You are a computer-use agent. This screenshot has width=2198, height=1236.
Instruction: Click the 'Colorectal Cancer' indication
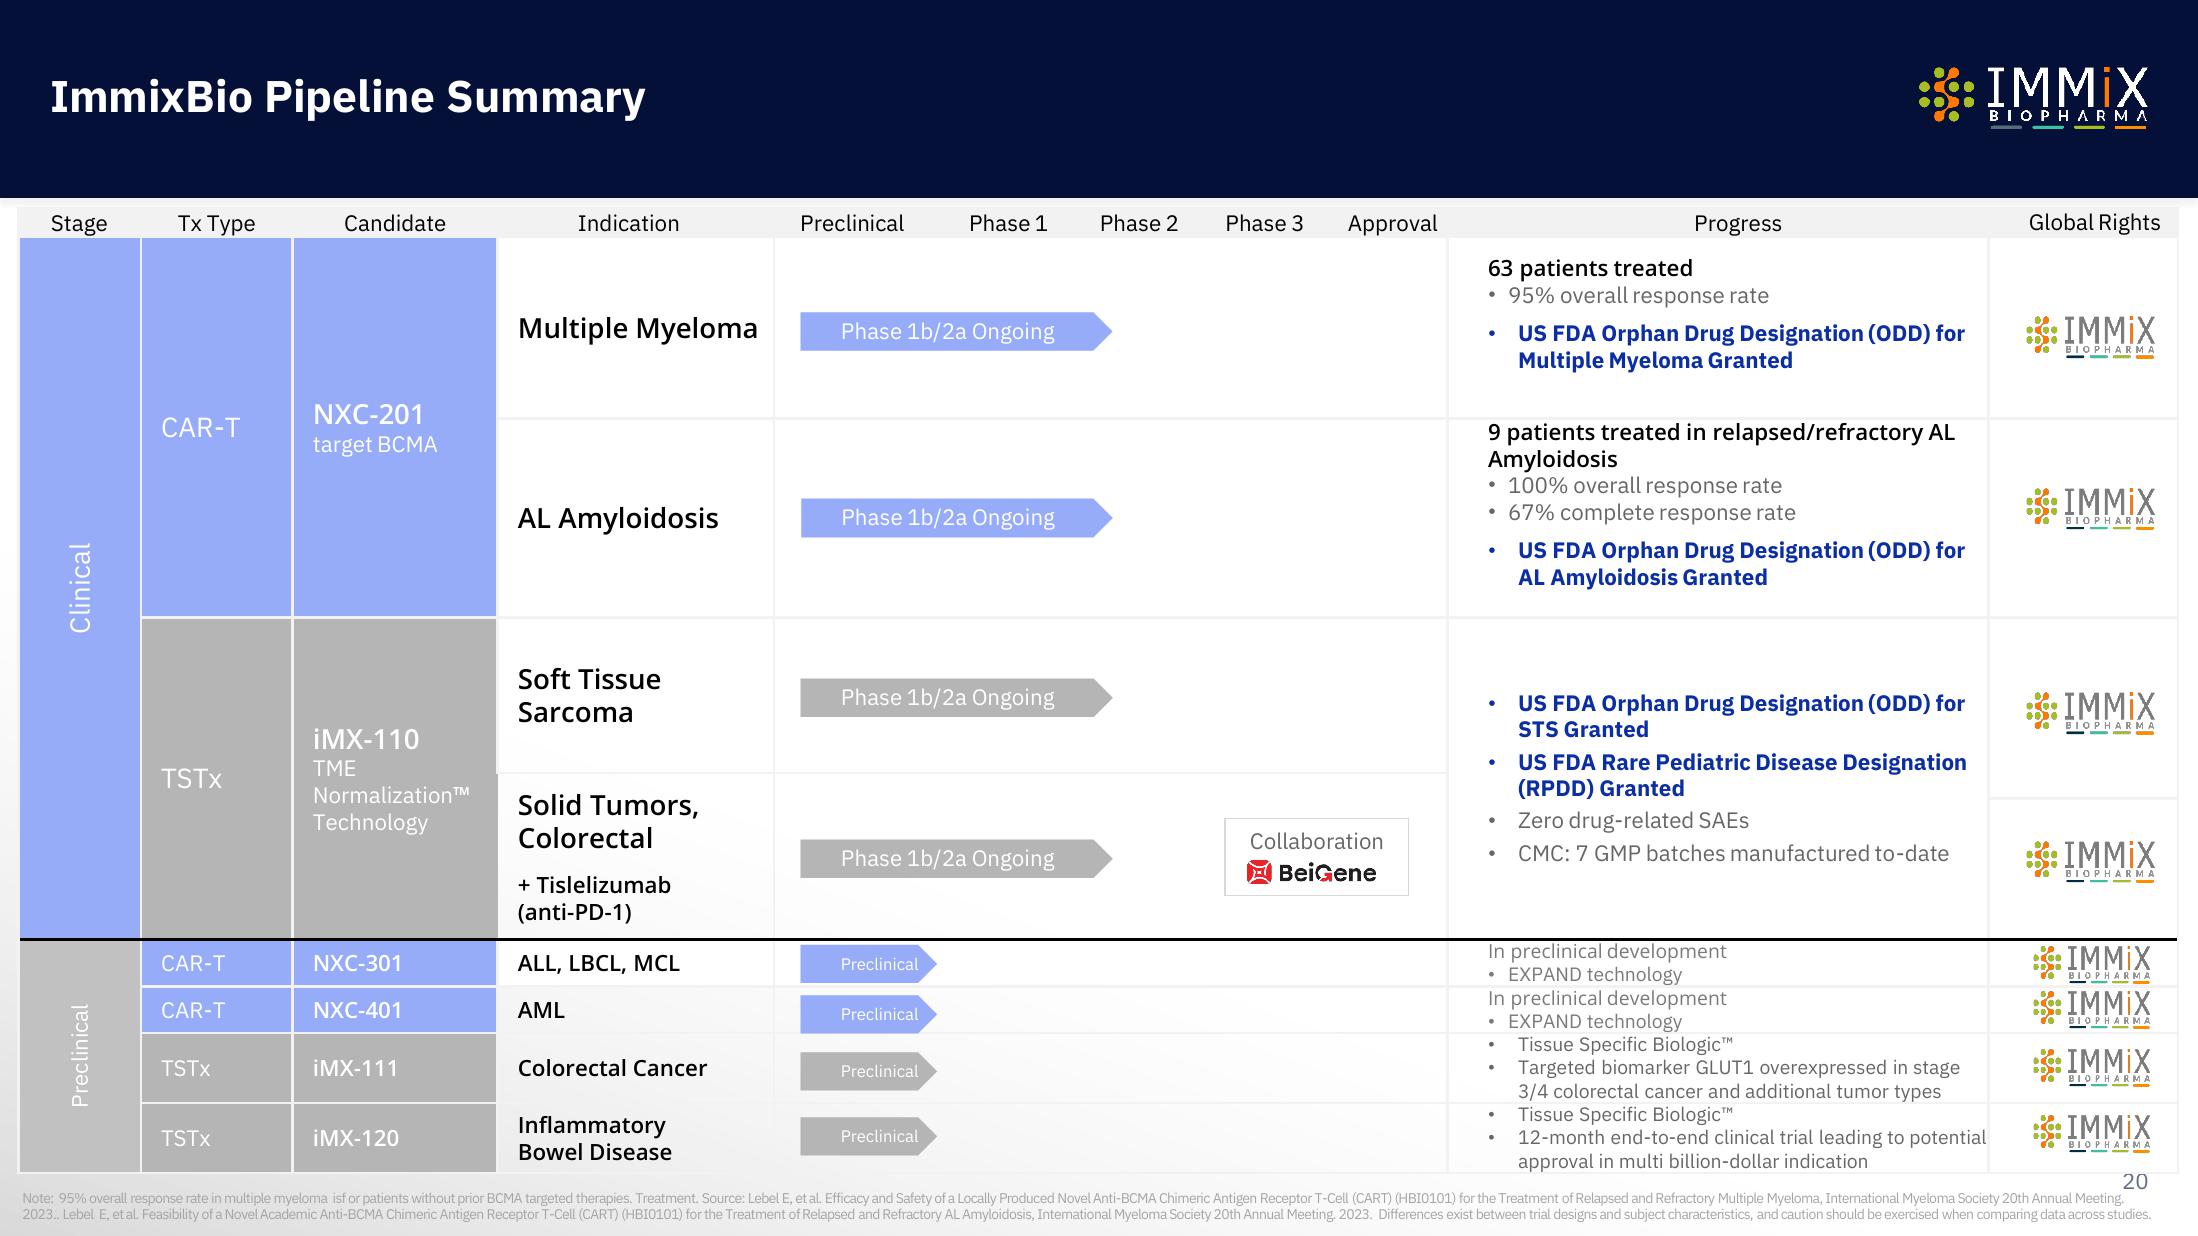612,1068
